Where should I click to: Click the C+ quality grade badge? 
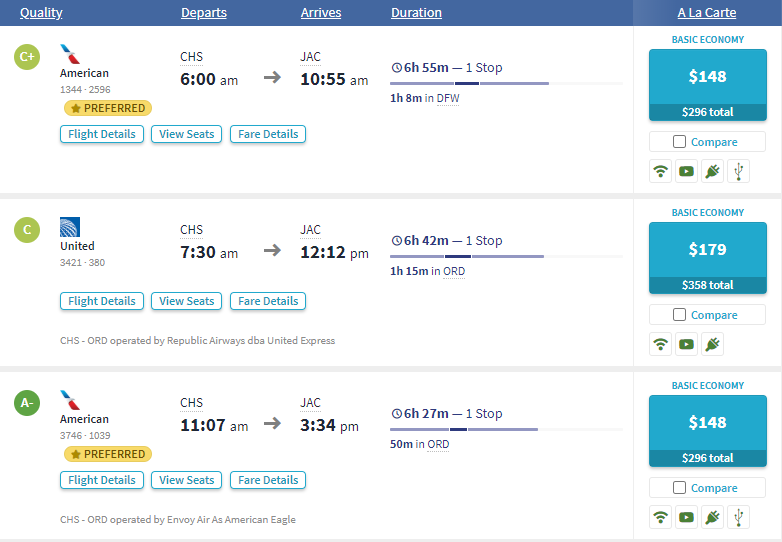coord(27,57)
